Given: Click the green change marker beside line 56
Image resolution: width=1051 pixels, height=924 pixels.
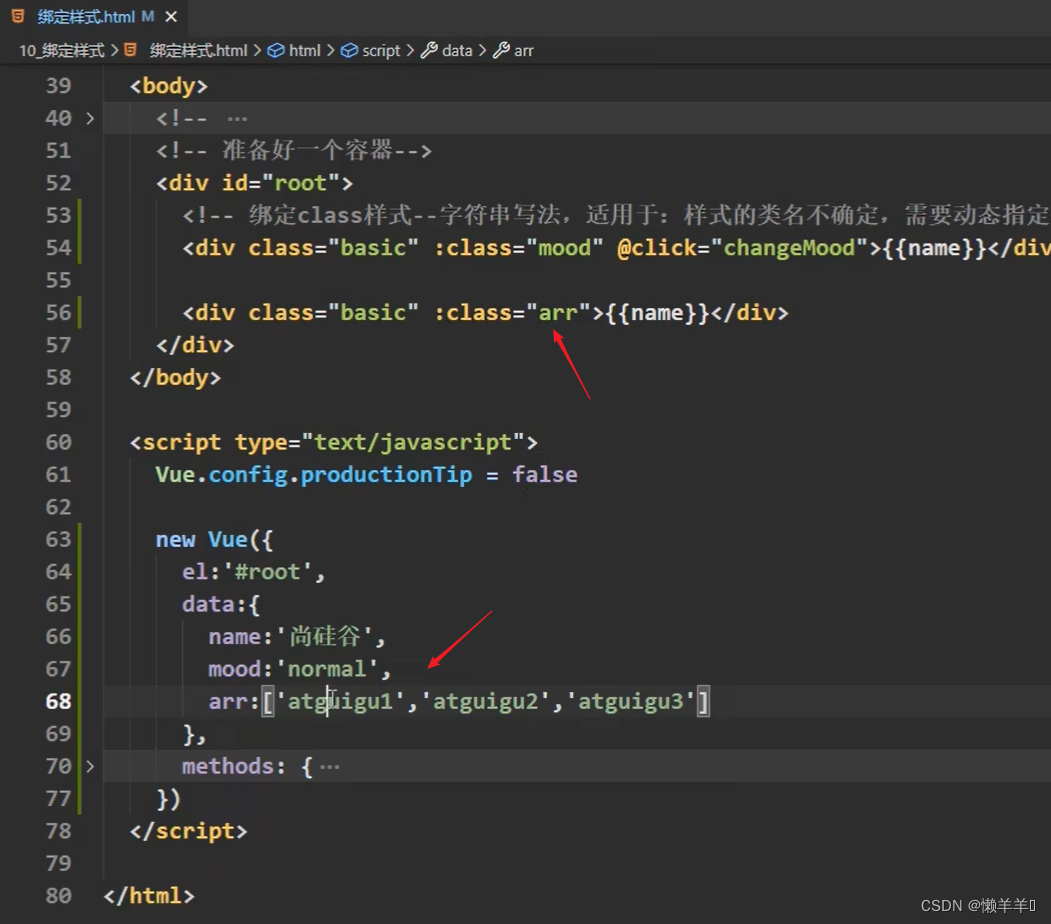Looking at the screenshot, I should point(79,312).
